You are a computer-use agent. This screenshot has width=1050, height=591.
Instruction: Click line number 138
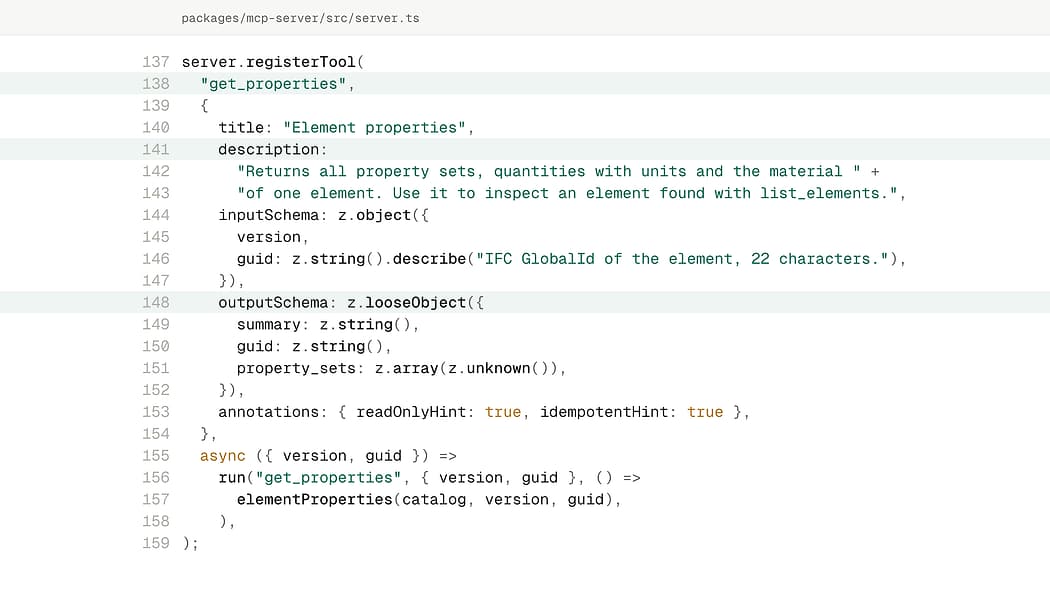point(155,84)
